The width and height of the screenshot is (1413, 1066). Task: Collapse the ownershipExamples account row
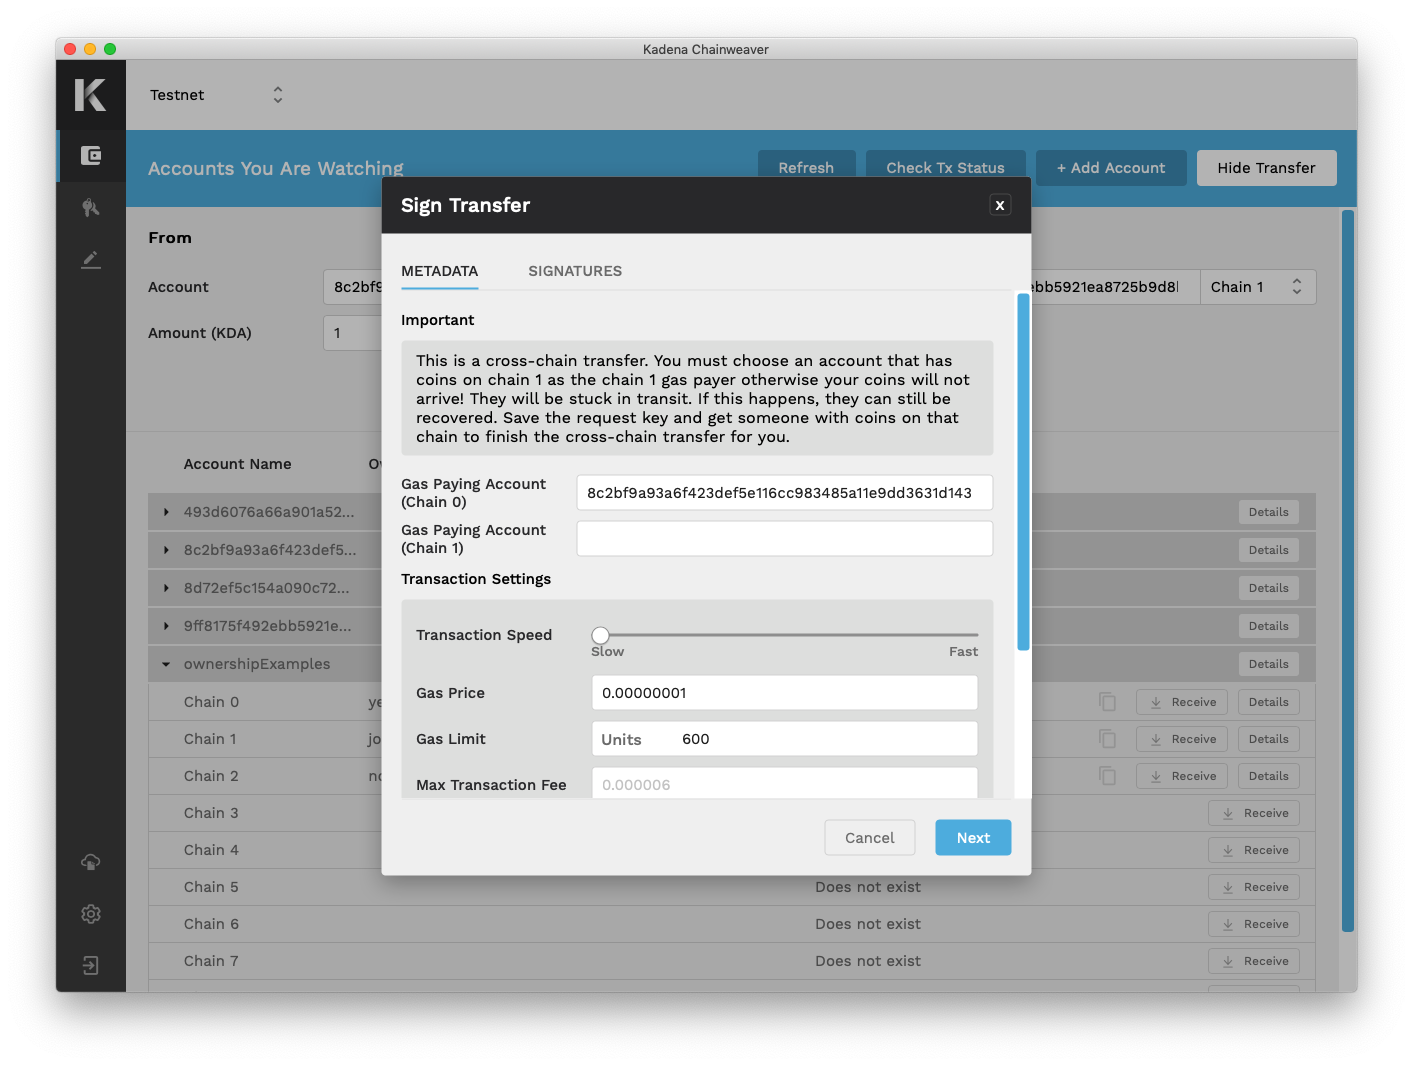[166, 664]
